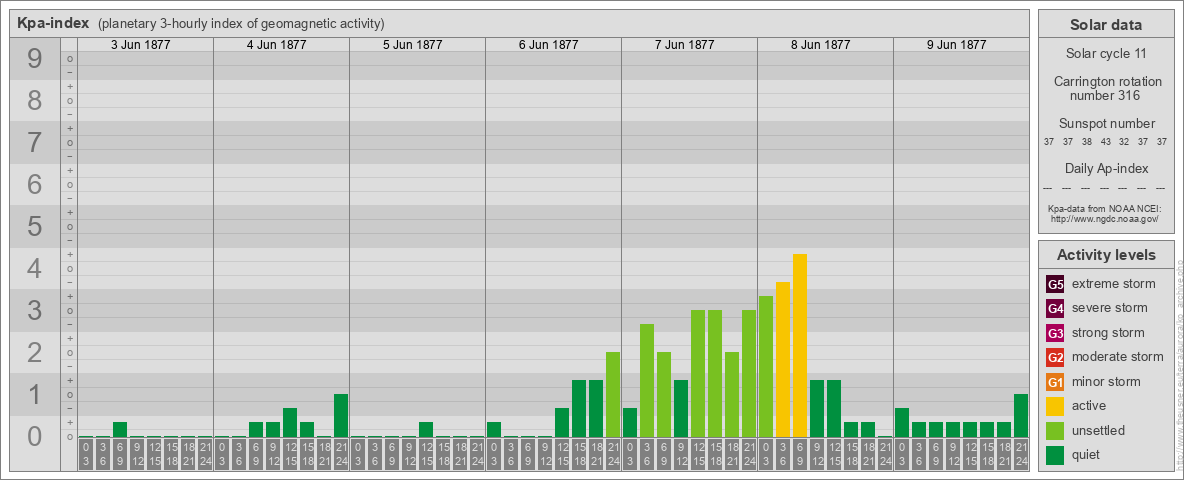This screenshot has height=480, width=1184.
Task: Click the Kp scale number 9
Action: point(35,59)
